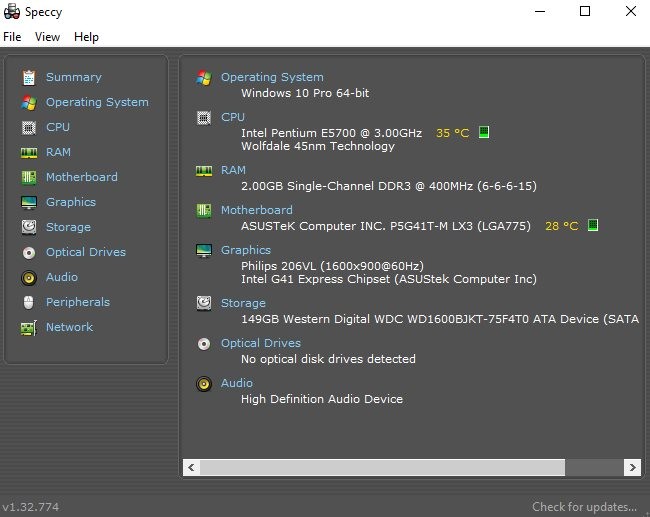Switch to Optical Drives sidebar section
650x517 pixels.
pos(86,252)
